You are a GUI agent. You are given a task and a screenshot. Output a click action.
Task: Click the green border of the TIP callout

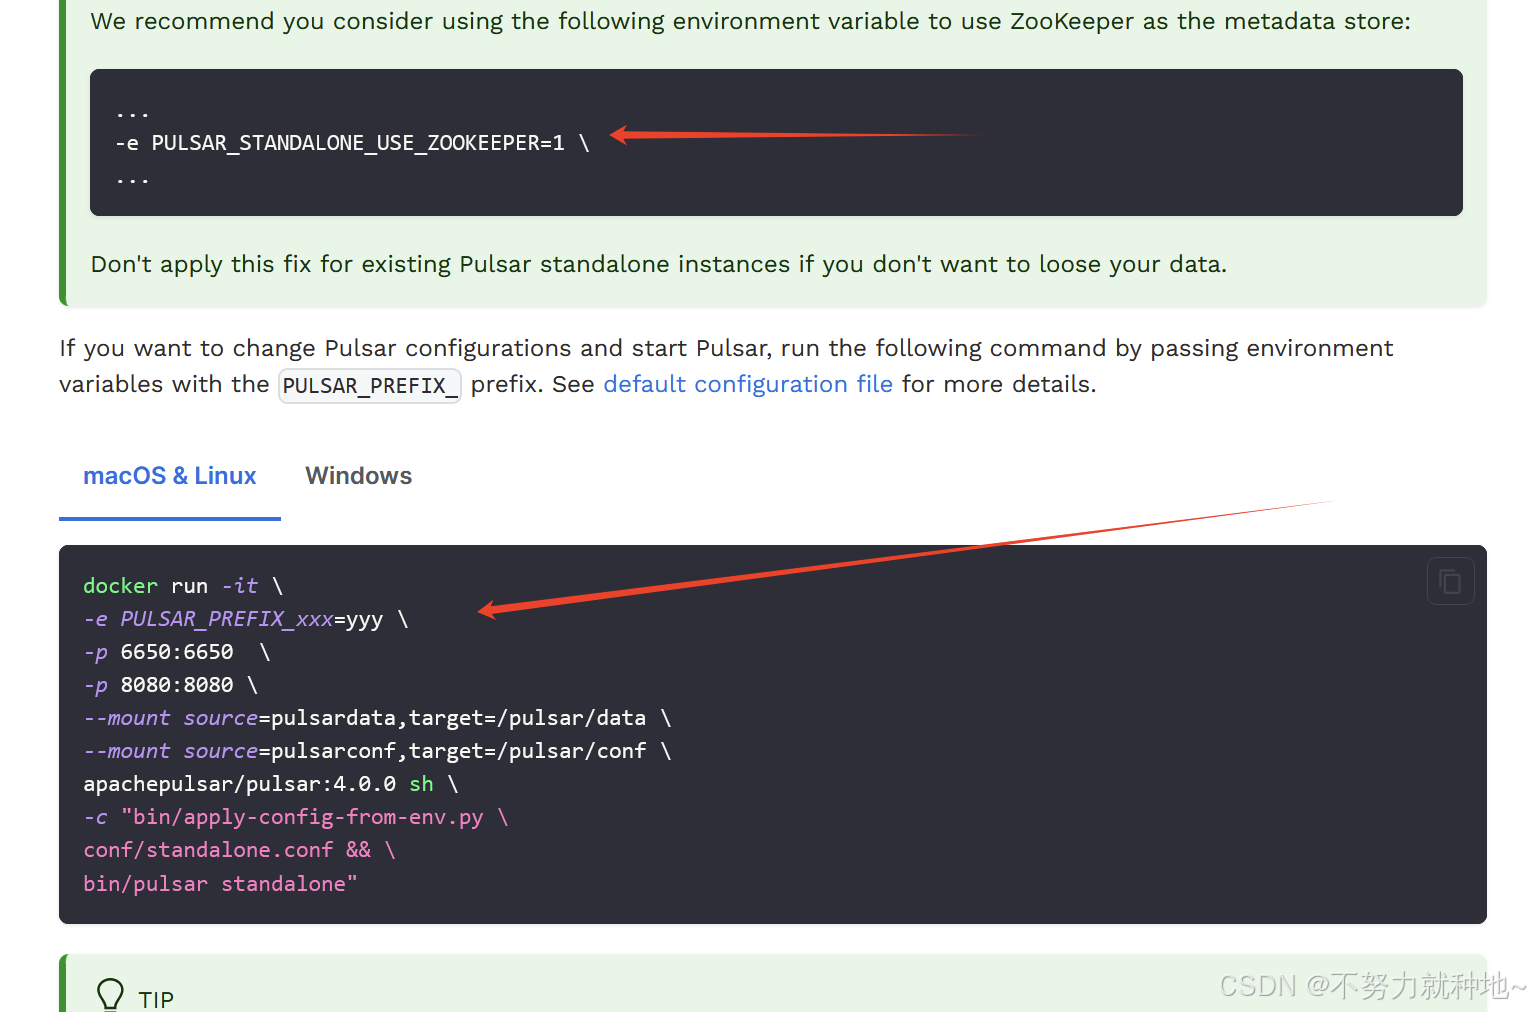(62, 990)
